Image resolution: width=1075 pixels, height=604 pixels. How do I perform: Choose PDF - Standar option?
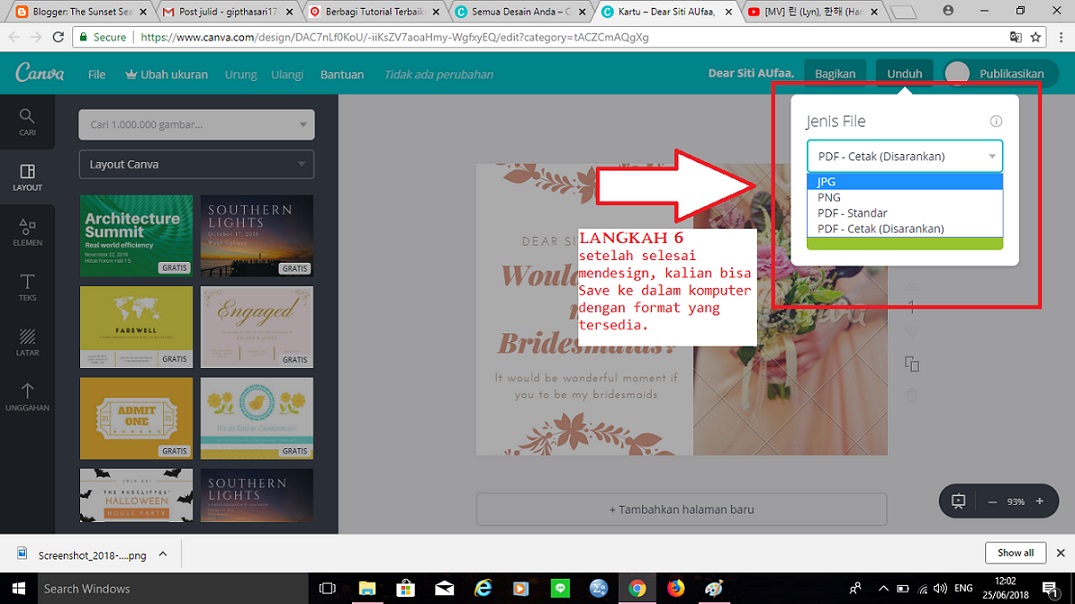click(x=904, y=213)
